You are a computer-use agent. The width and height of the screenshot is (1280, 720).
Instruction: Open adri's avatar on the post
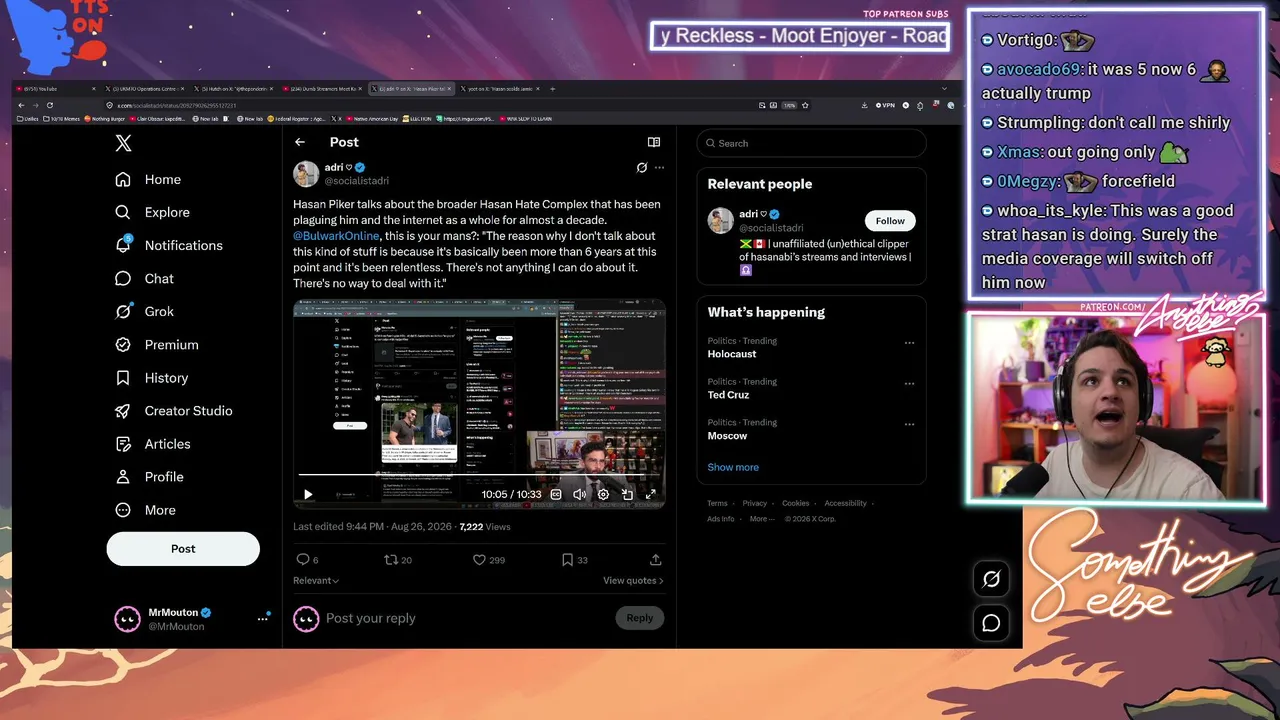point(306,173)
